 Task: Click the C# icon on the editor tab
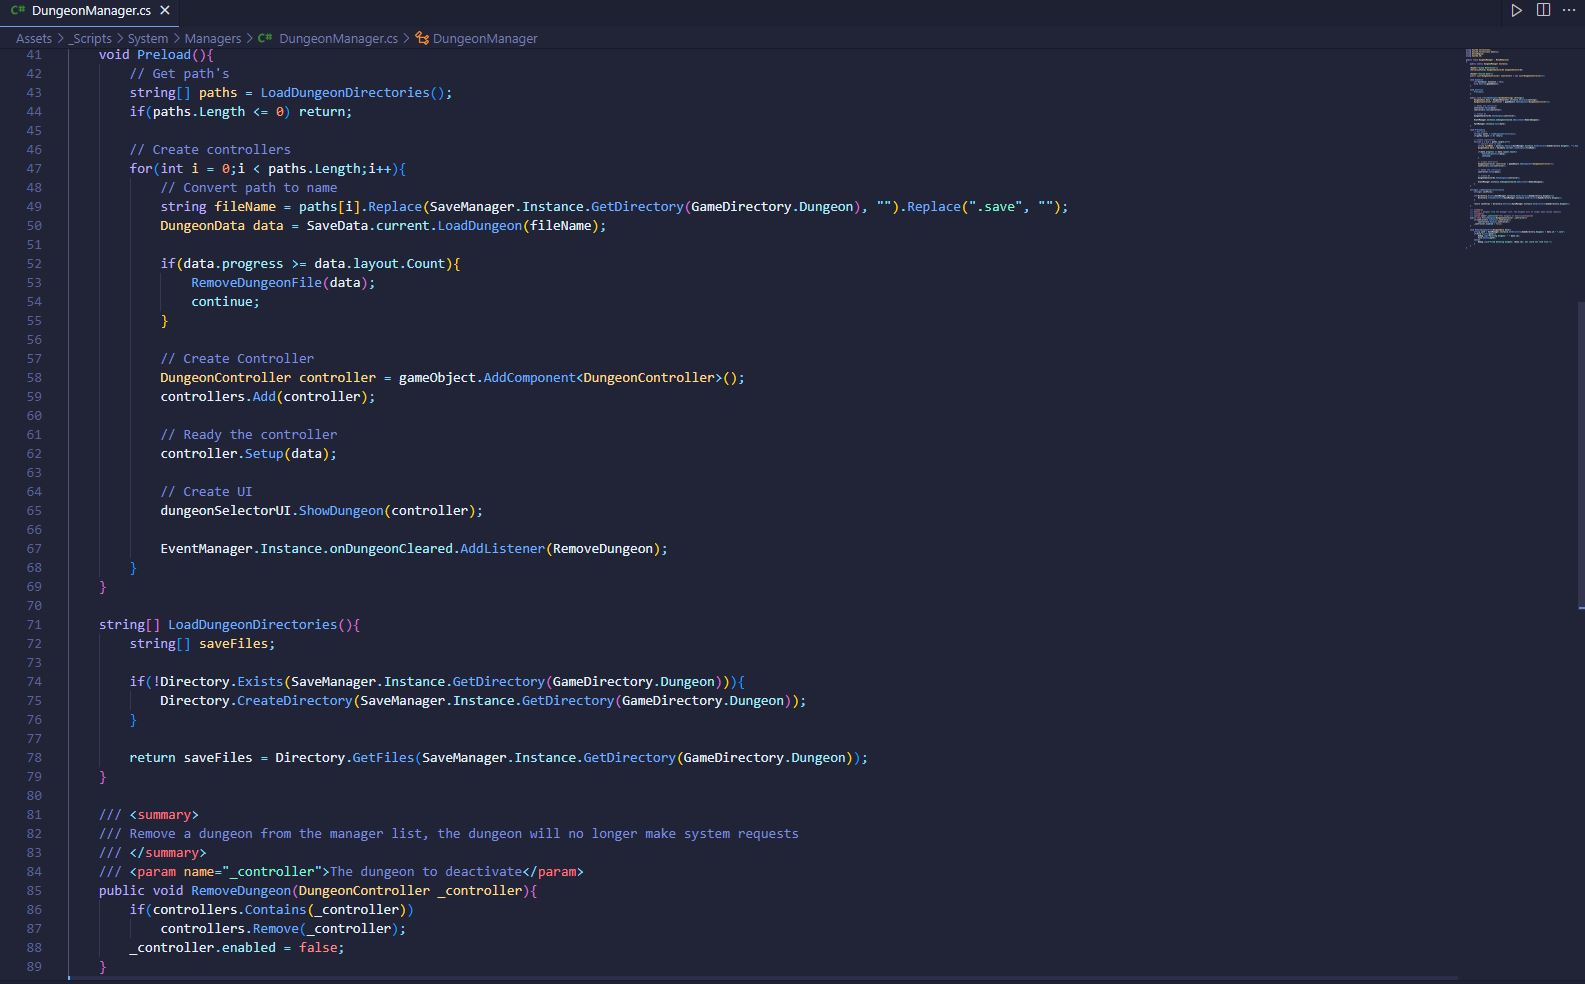(18, 10)
